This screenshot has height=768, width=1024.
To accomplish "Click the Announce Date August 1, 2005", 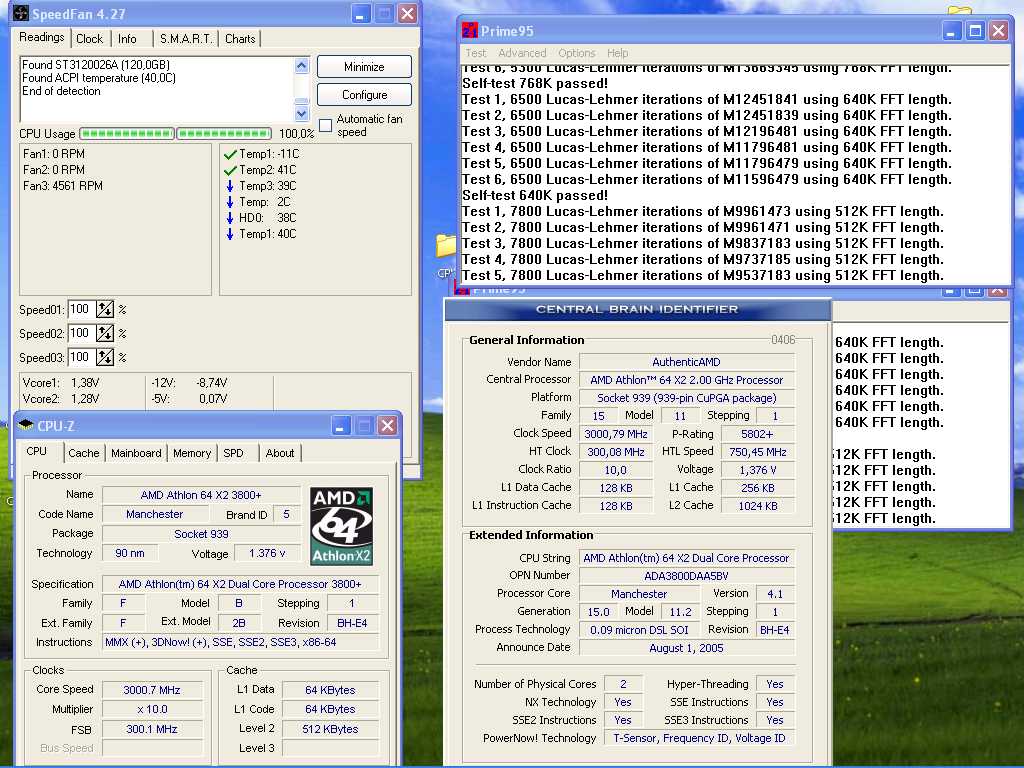I will tap(686, 648).
